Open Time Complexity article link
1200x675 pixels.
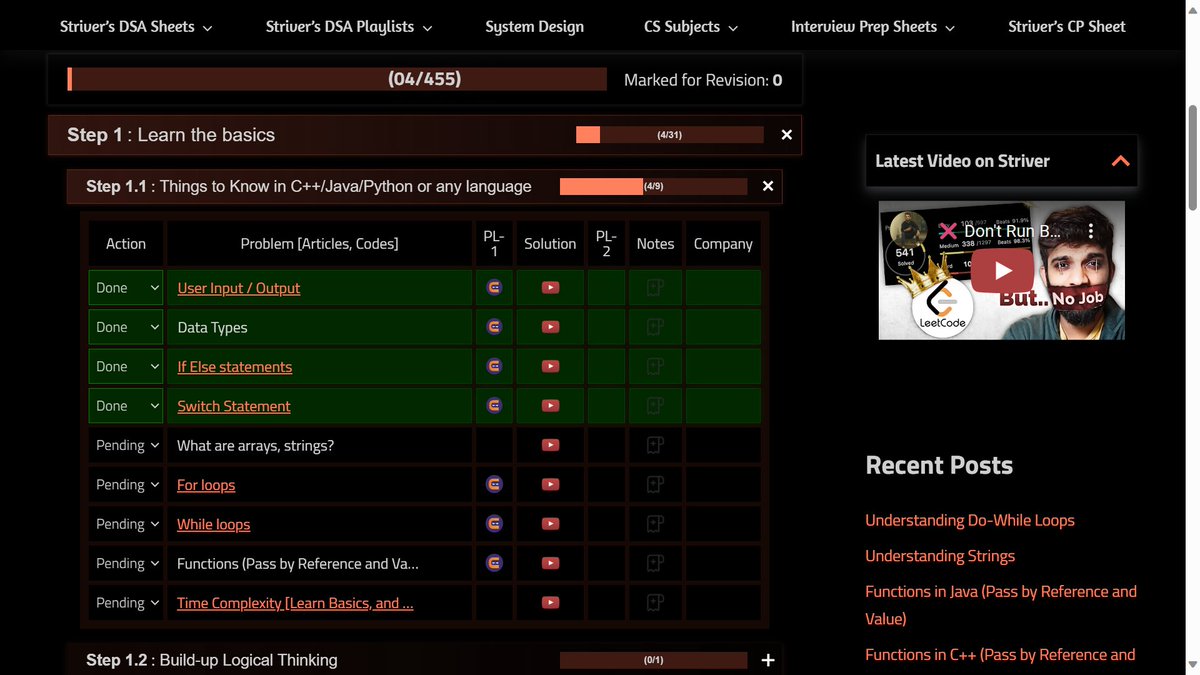[295, 603]
